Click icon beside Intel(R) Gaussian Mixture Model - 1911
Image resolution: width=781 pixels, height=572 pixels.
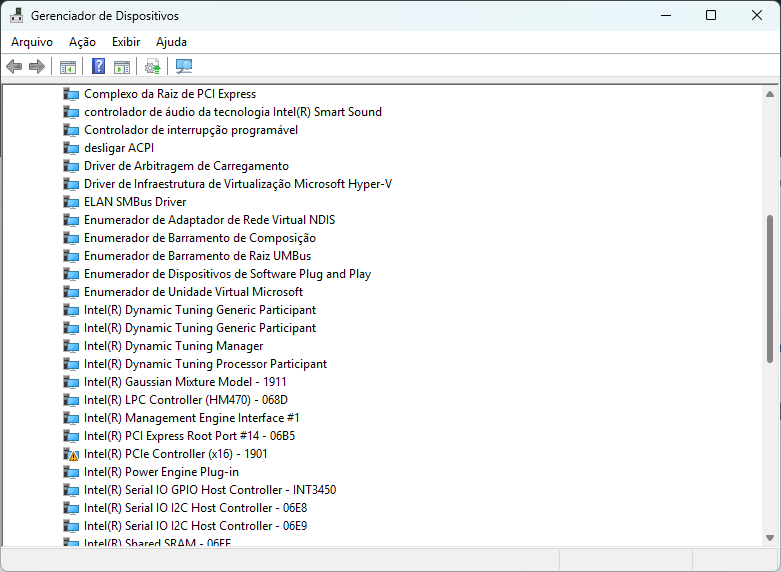pos(71,382)
